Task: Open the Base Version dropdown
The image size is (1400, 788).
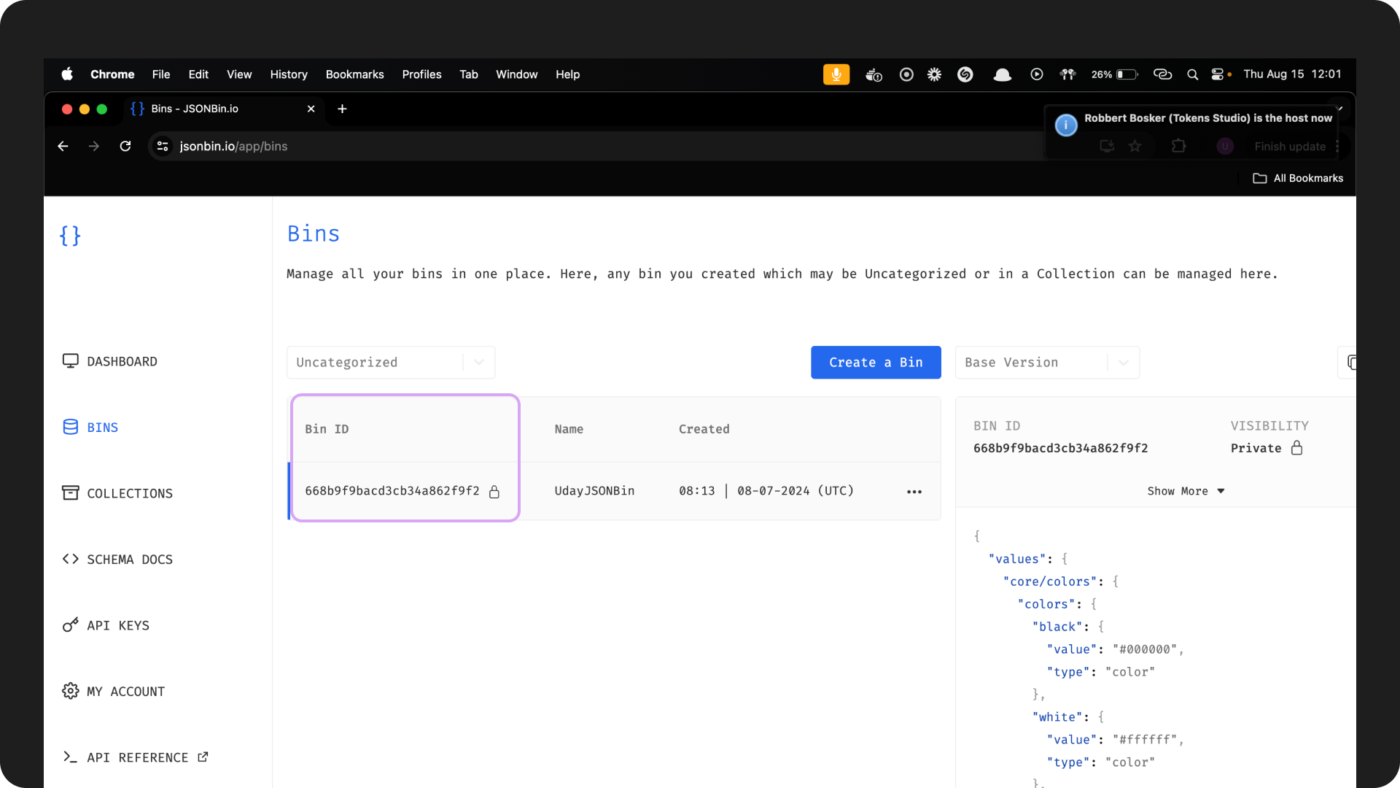Action: pyautogui.click(x=1046, y=362)
